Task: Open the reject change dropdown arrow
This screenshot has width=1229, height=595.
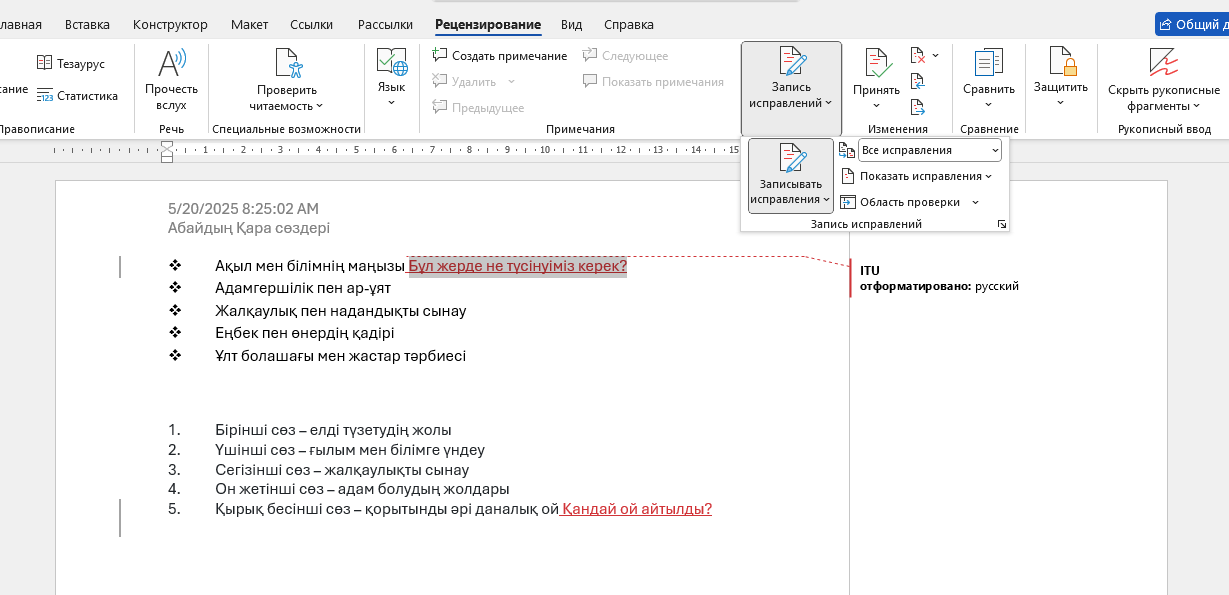Action: pos(936,55)
